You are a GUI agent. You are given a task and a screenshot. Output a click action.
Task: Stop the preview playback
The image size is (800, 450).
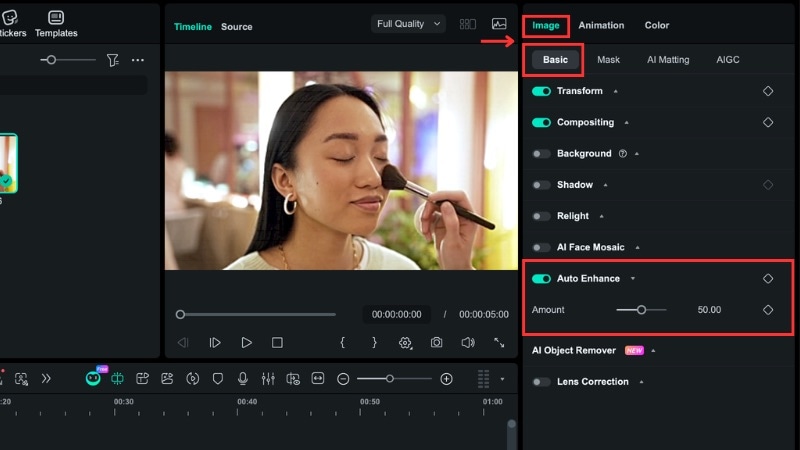[277, 343]
